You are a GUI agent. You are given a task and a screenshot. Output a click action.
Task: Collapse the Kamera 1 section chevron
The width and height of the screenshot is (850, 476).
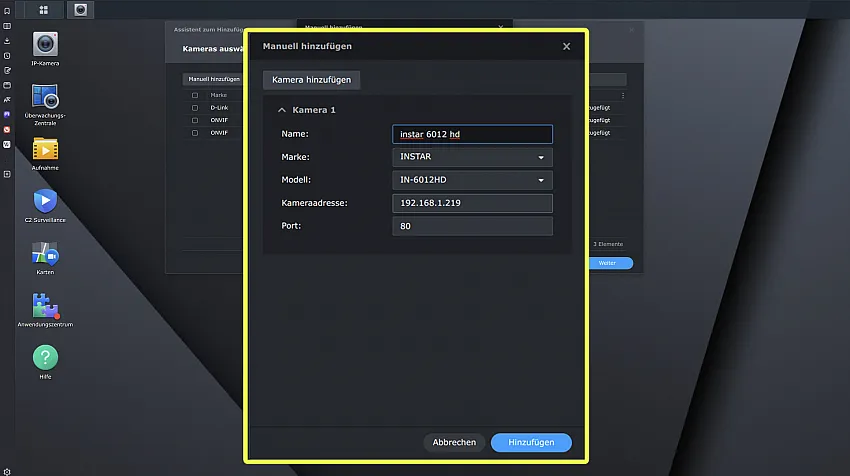click(281, 110)
